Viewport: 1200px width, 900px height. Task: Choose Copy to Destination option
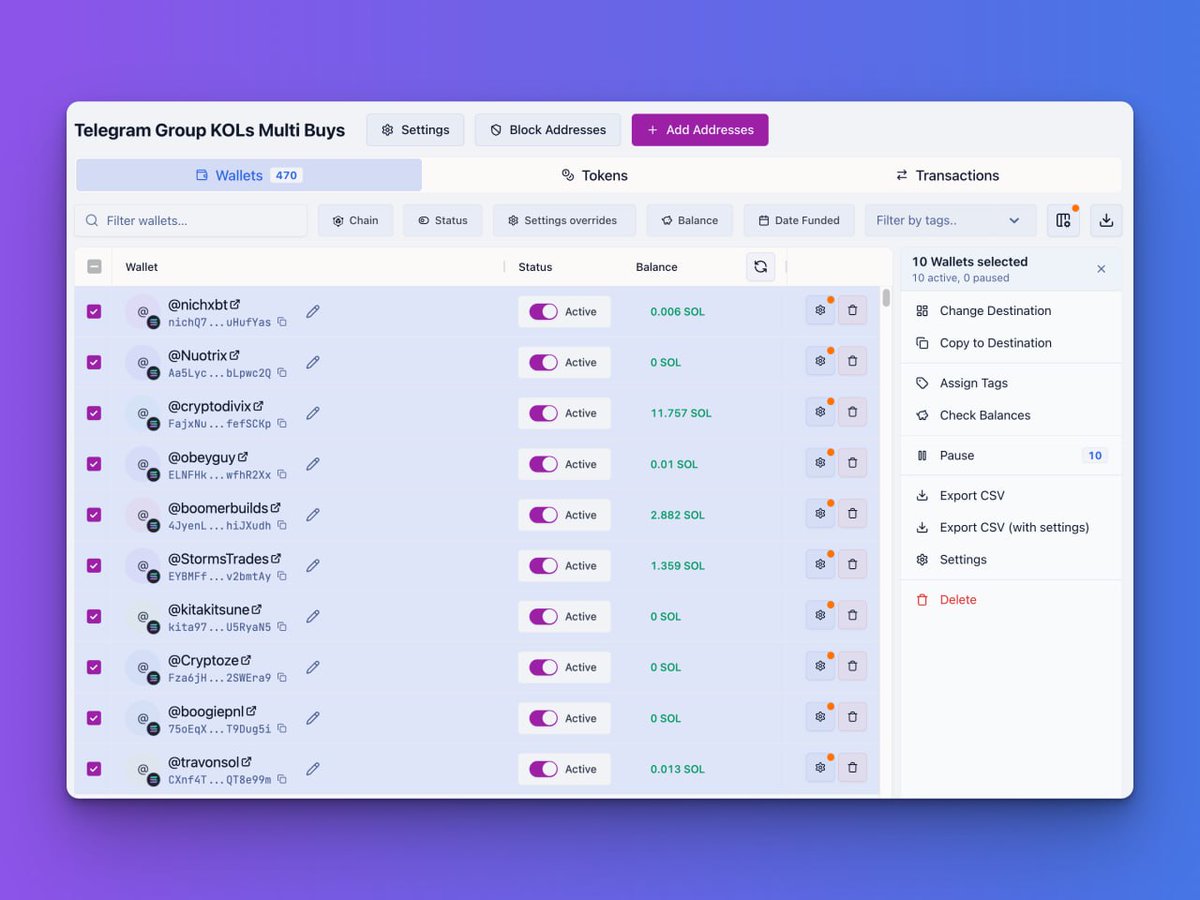coord(1011,343)
